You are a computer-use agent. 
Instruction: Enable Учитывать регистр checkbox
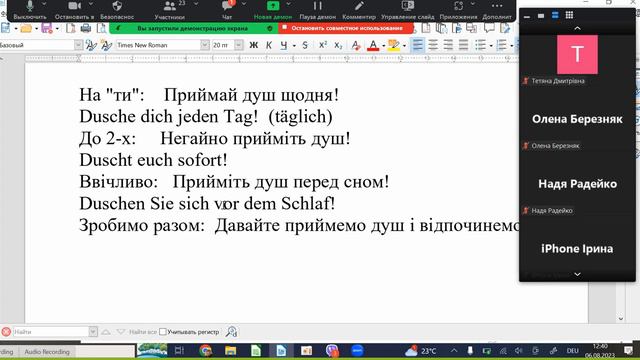click(x=163, y=332)
